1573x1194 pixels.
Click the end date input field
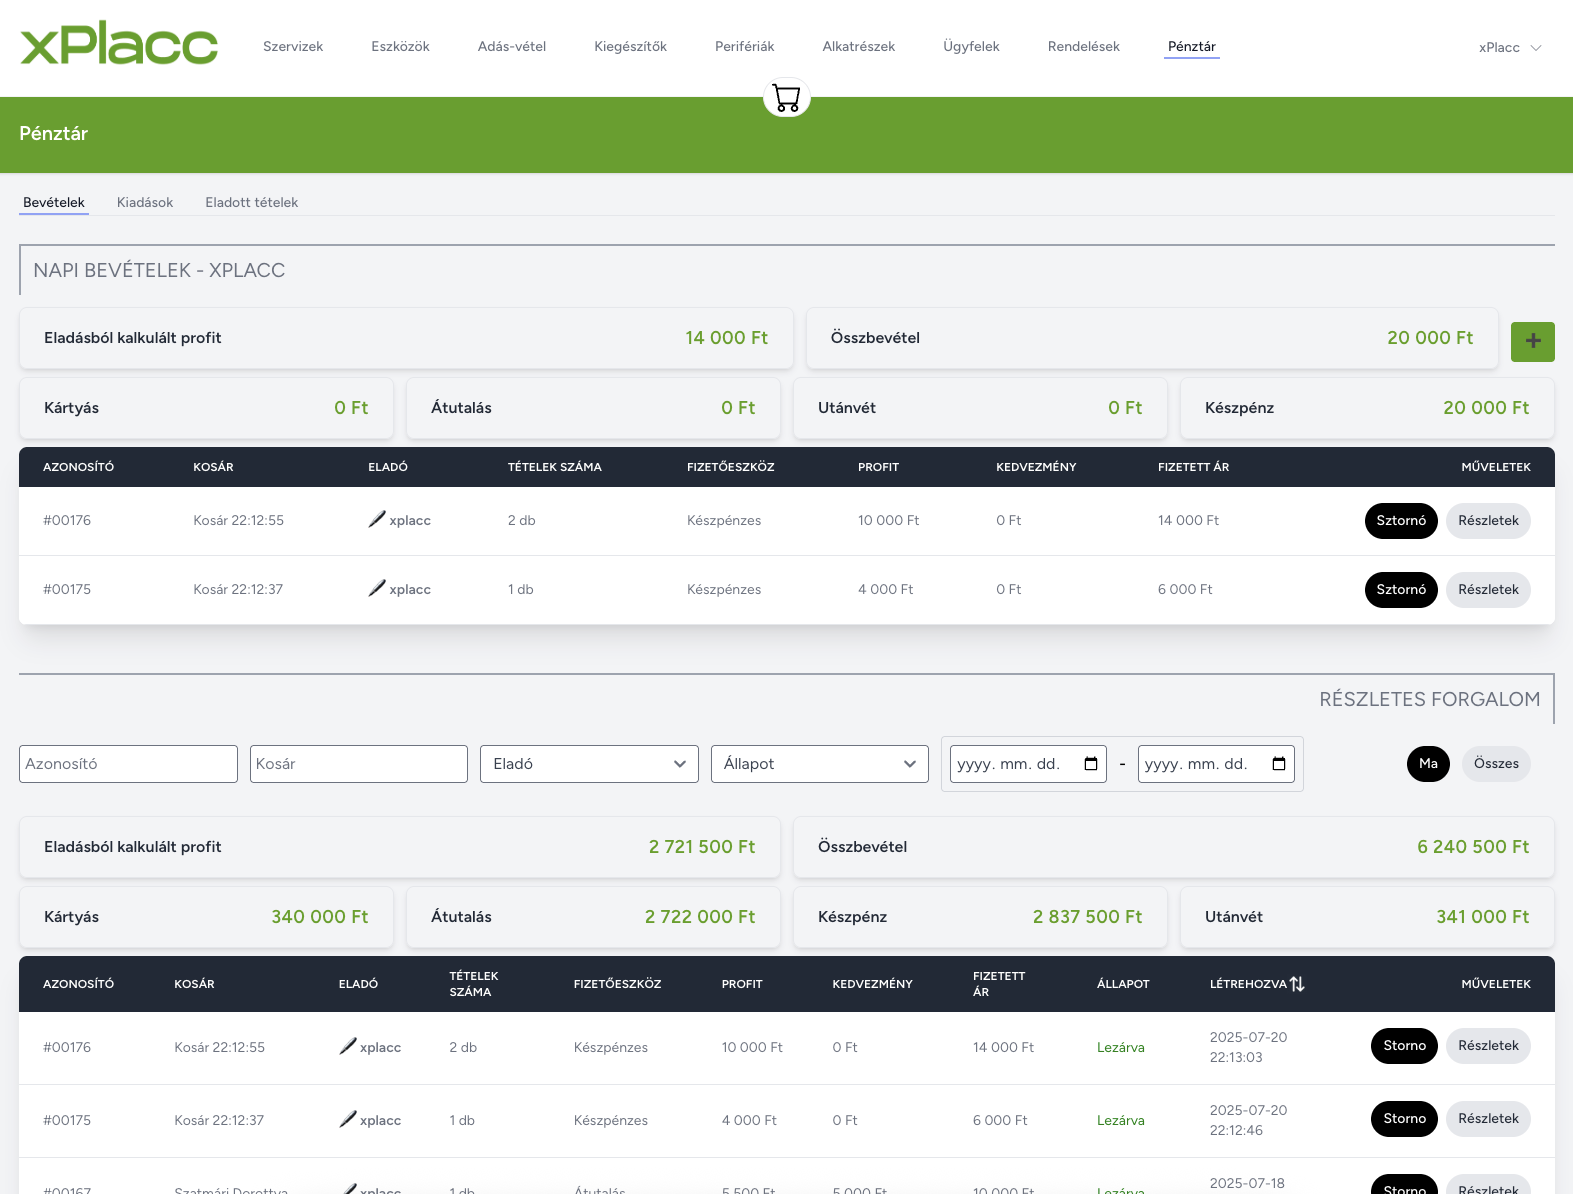(x=1216, y=764)
